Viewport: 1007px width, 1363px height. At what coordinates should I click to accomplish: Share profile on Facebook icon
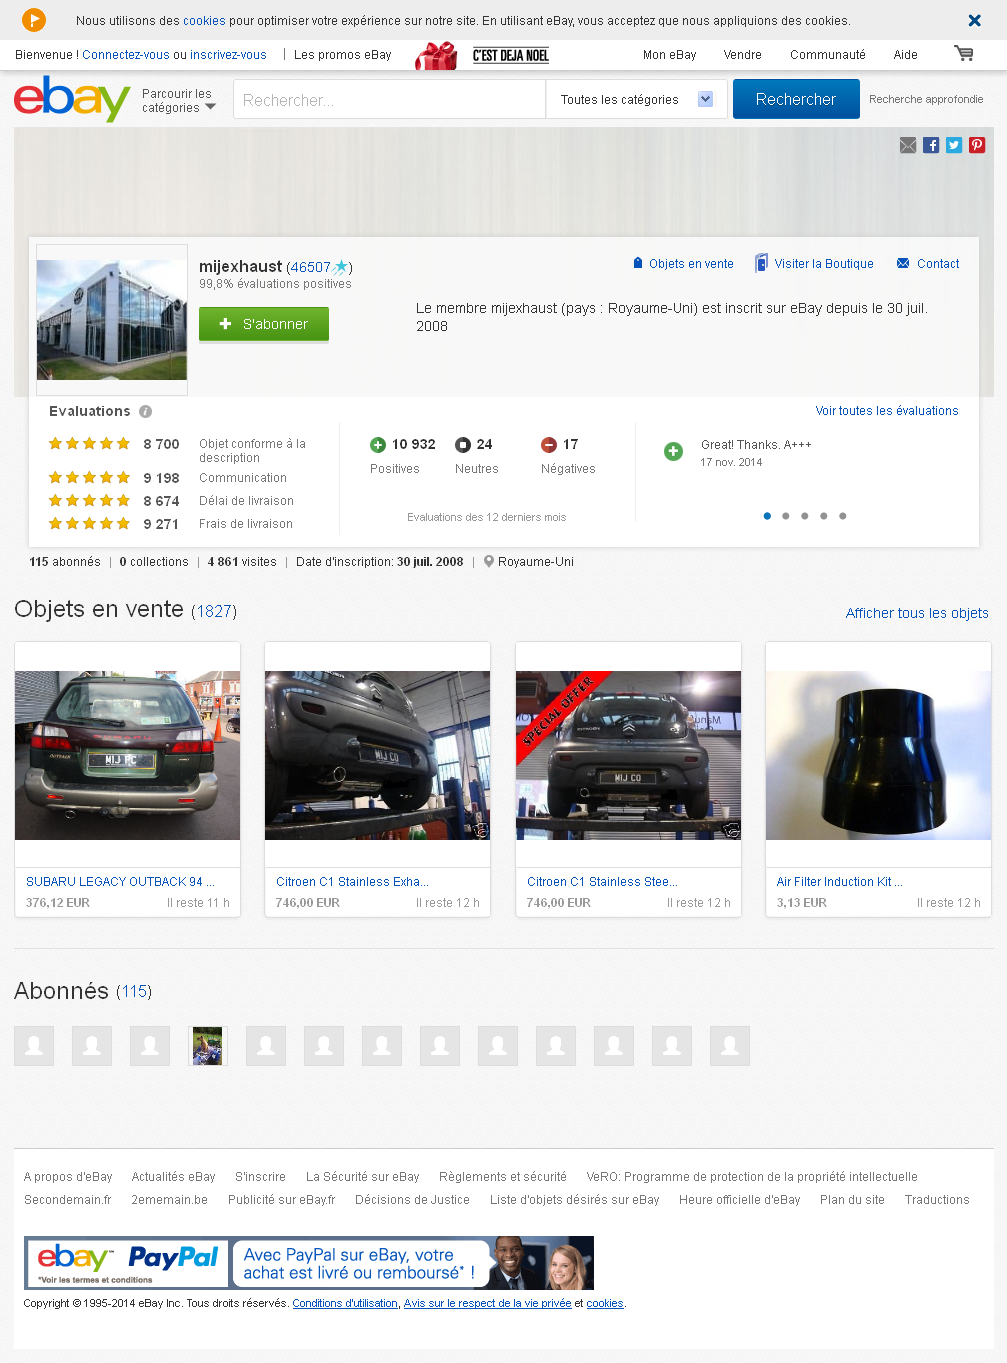931,146
